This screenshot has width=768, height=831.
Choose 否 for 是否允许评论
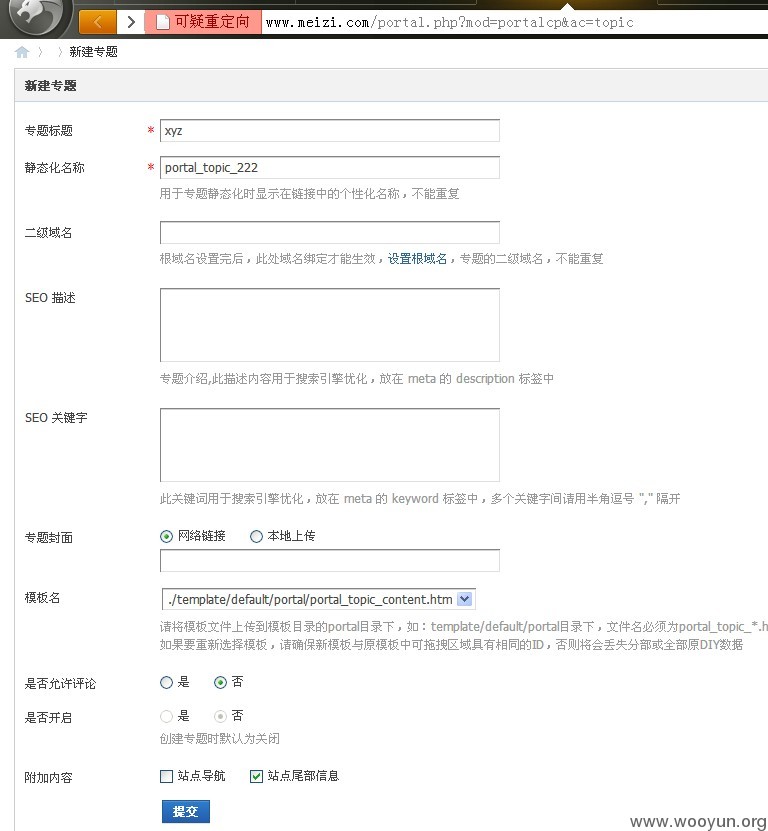pos(220,682)
